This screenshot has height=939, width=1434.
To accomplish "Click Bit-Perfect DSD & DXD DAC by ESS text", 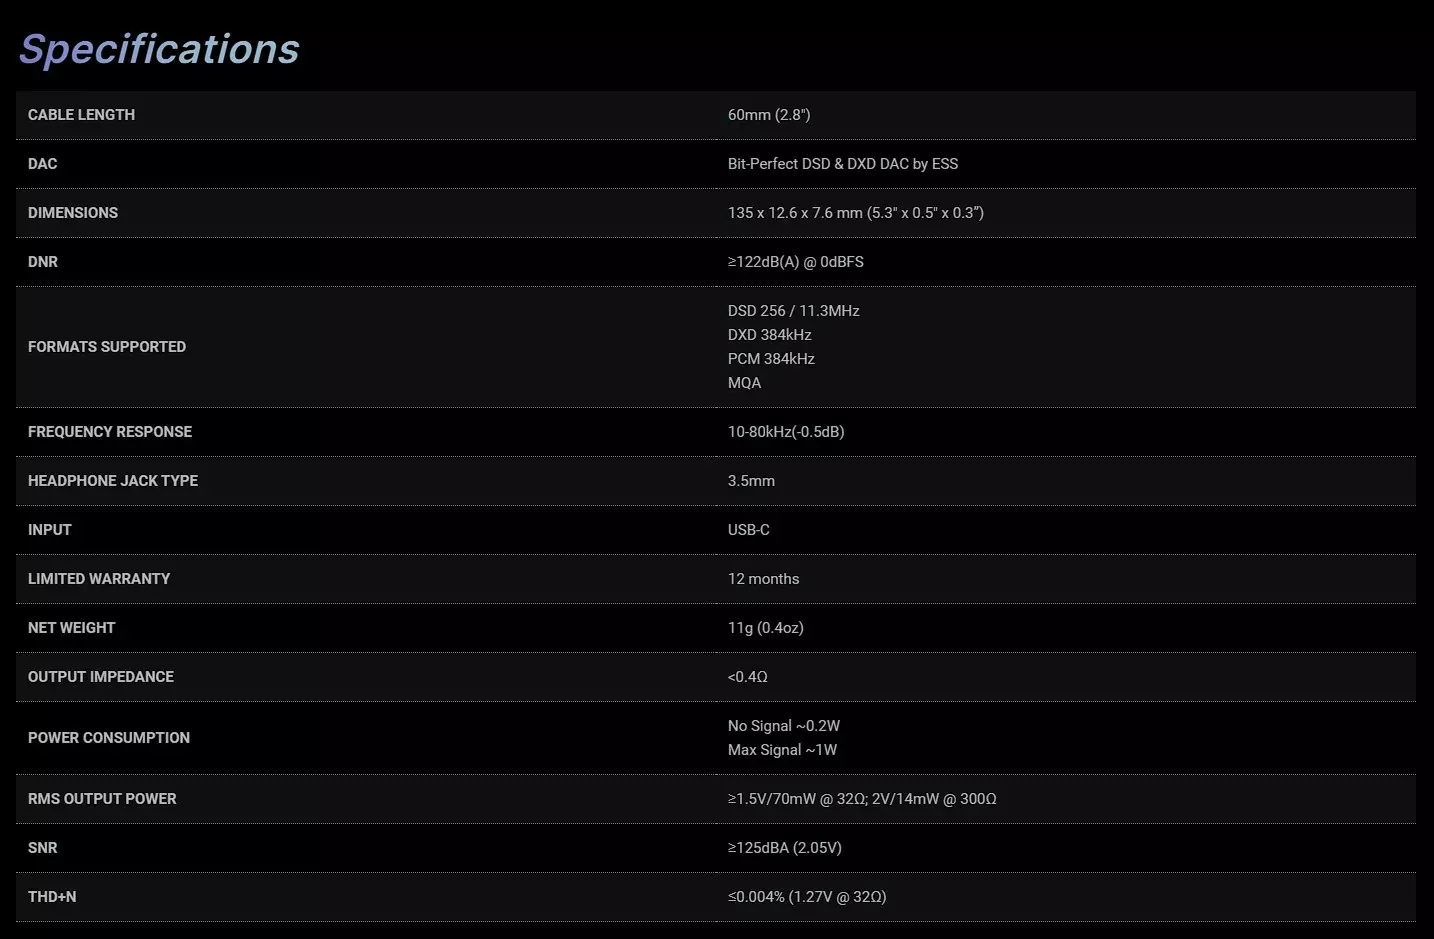I will point(843,164).
